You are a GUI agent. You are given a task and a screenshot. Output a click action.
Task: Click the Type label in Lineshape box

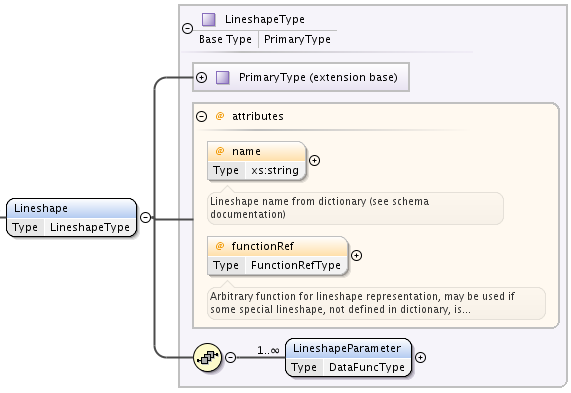[x=25, y=227]
